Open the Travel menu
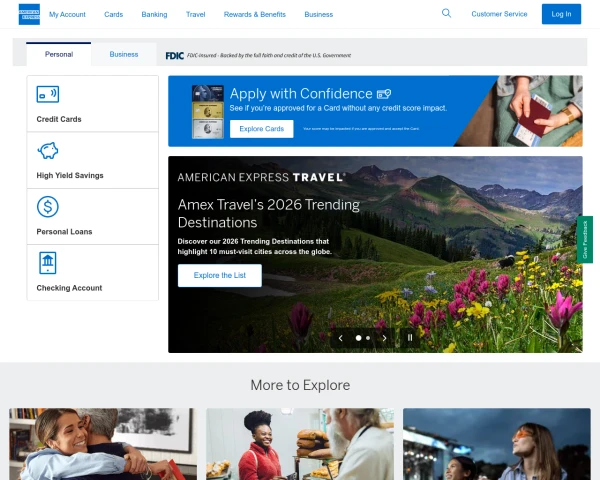The image size is (600, 480). point(196,15)
